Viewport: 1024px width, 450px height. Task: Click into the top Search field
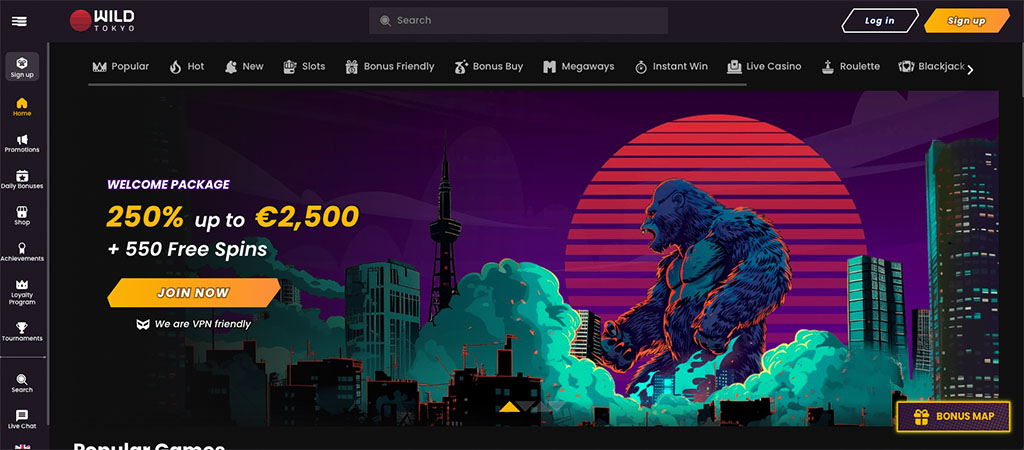click(x=519, y=20)
